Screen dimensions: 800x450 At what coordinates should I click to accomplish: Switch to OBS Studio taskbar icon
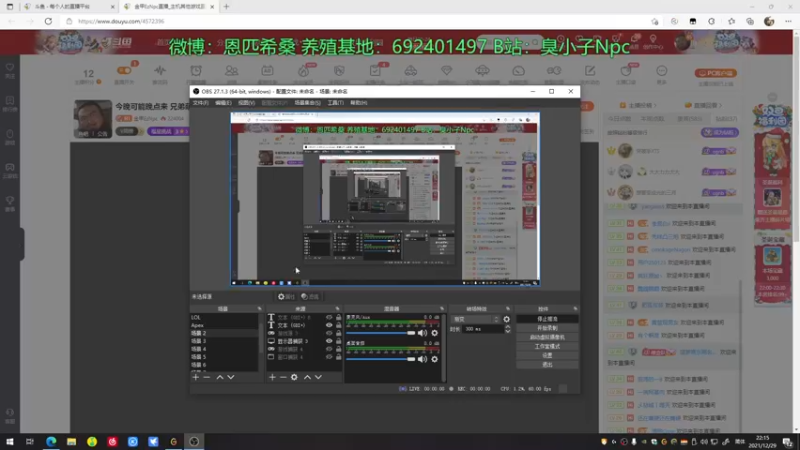pyautogui.click(x=194, y=441)
